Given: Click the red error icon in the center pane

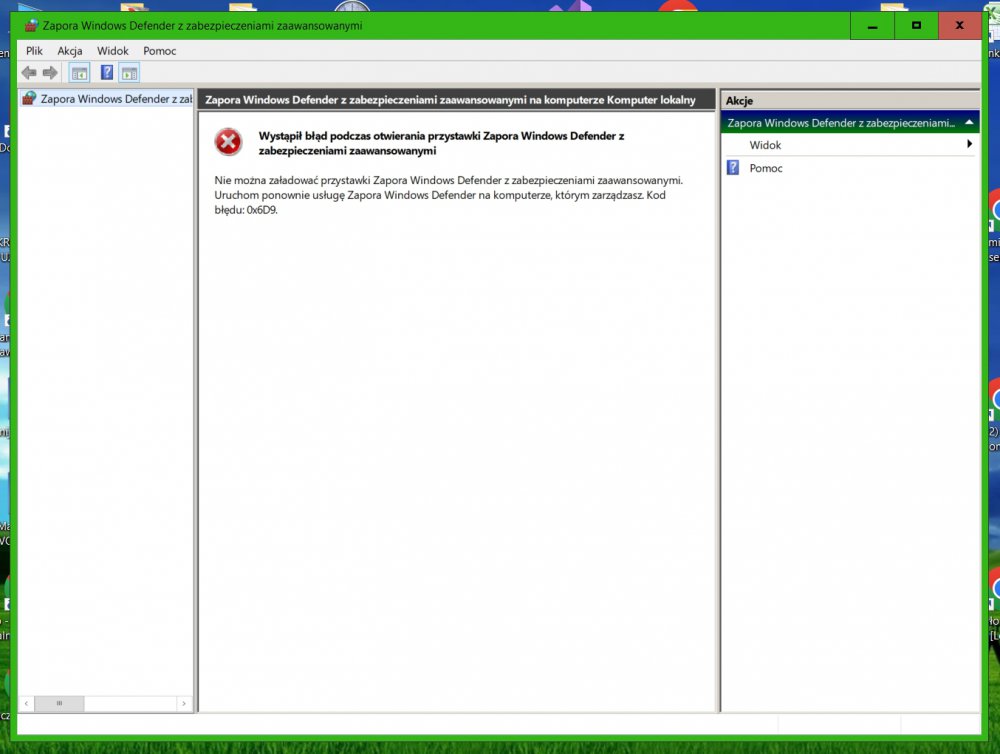Looking at the screenshot, I should point(228,142).
